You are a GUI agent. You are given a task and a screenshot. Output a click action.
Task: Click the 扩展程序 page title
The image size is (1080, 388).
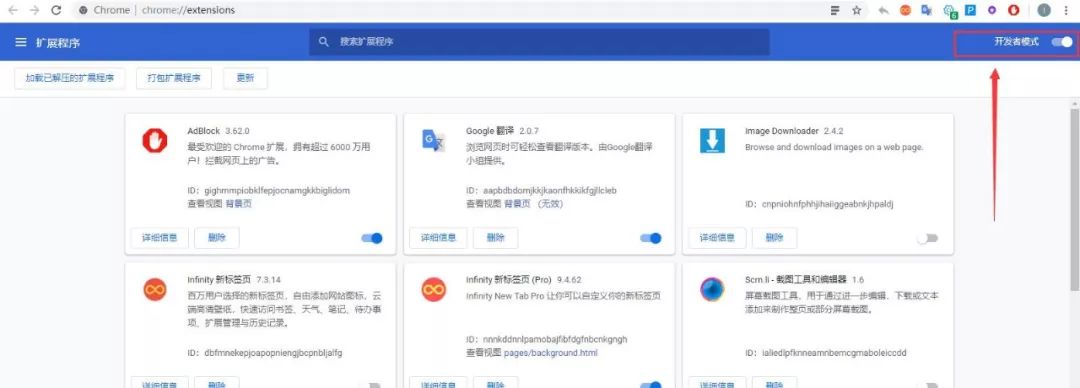[x=58, y=42]
